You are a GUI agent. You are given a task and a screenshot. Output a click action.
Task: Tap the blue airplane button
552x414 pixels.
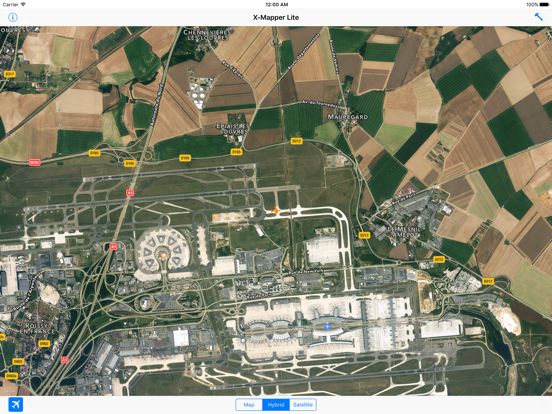coord(15,404)
